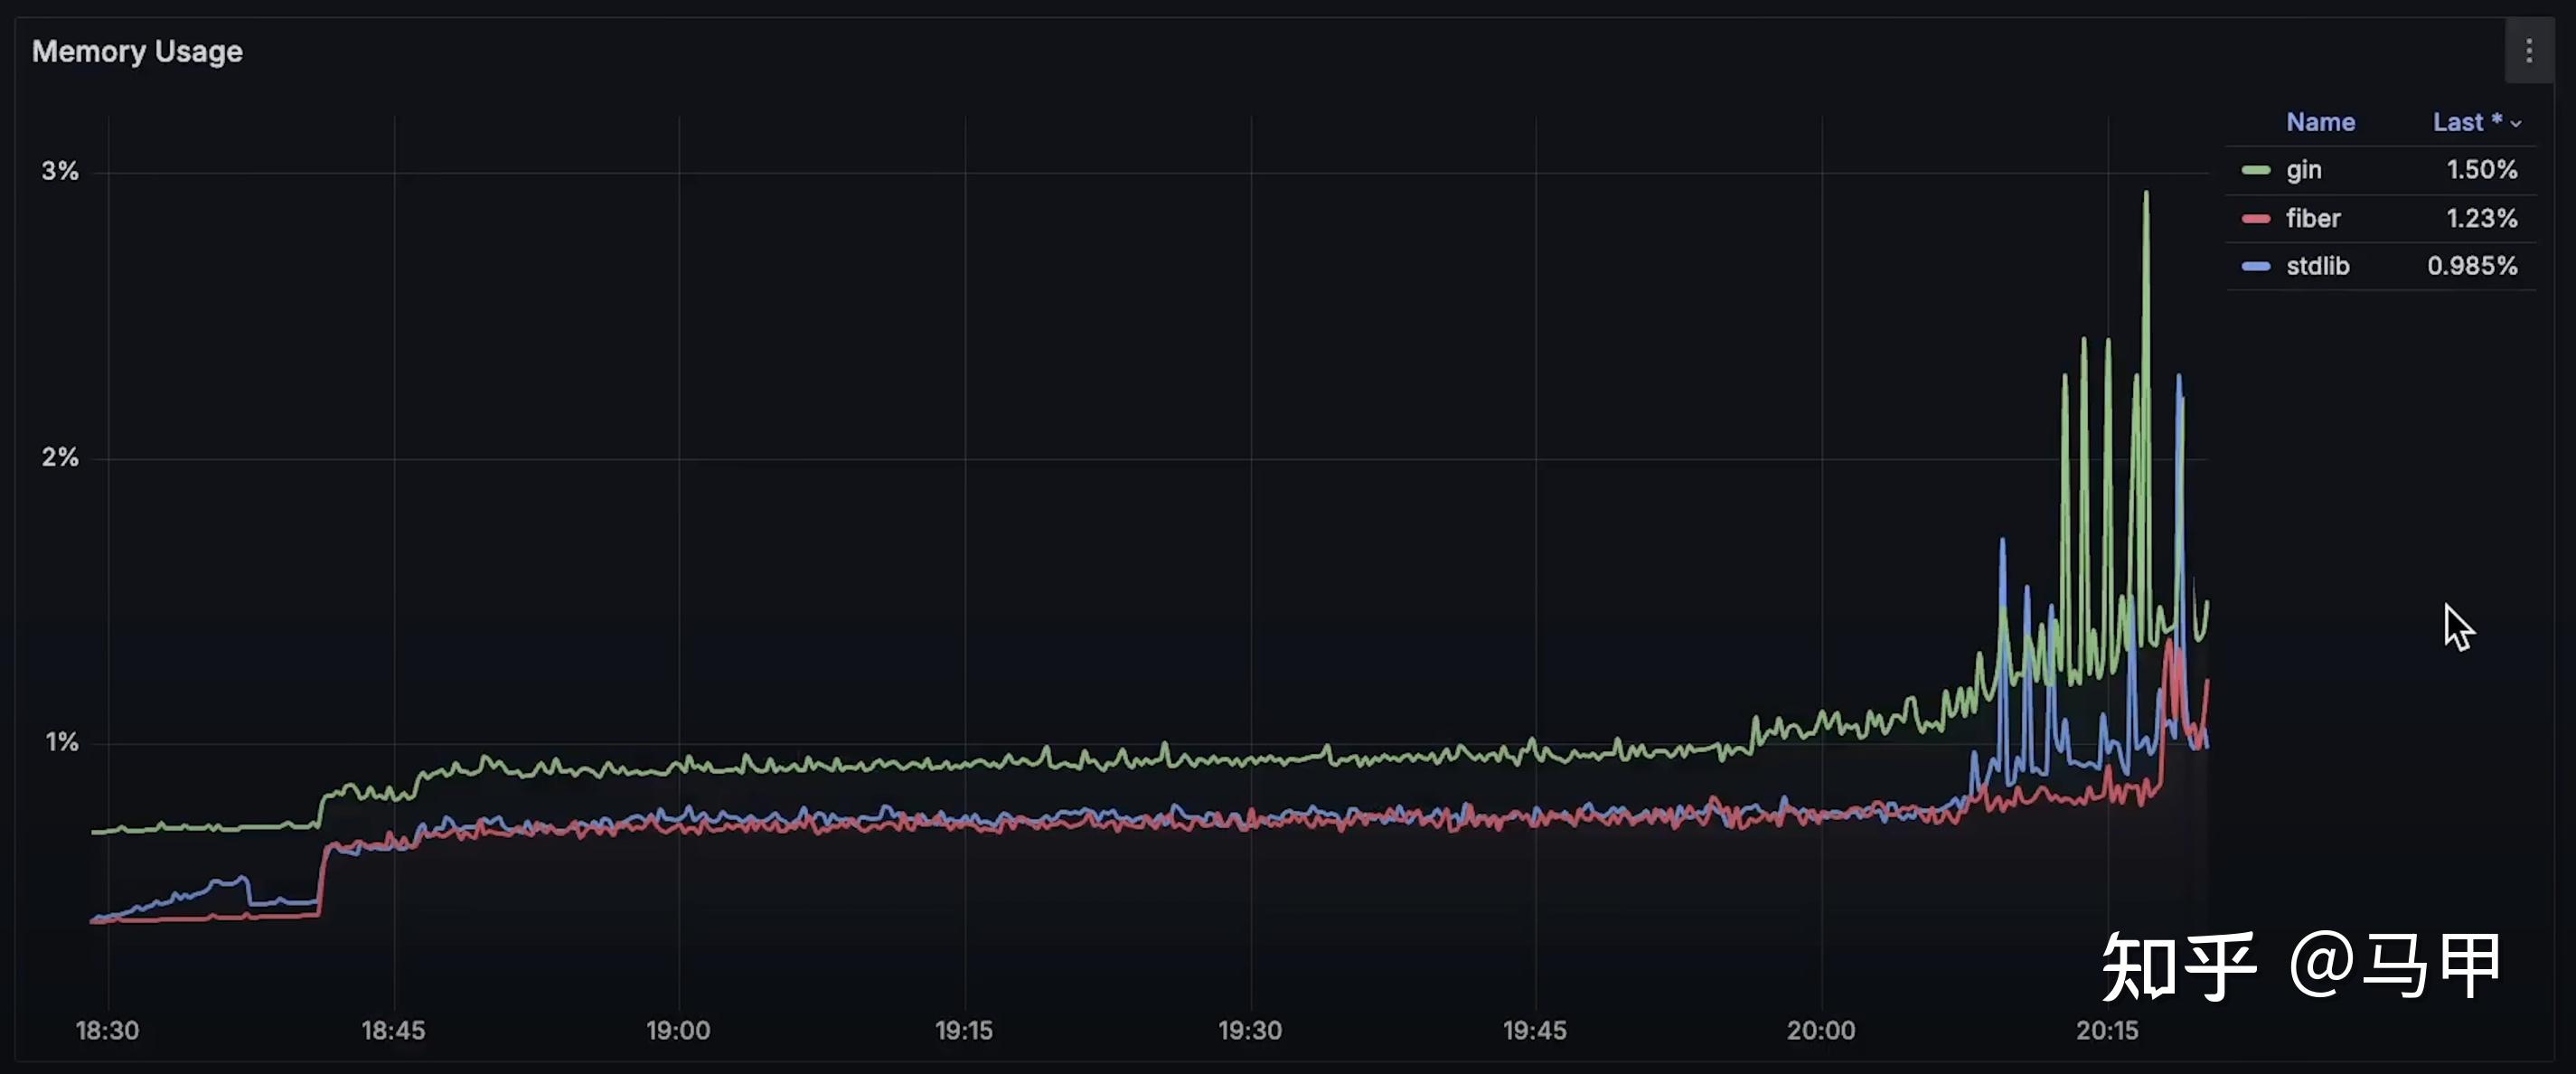Click the 20:00 time axis label
This screenshot has height=1074, width=2576.
(x=1820, y=1030)
